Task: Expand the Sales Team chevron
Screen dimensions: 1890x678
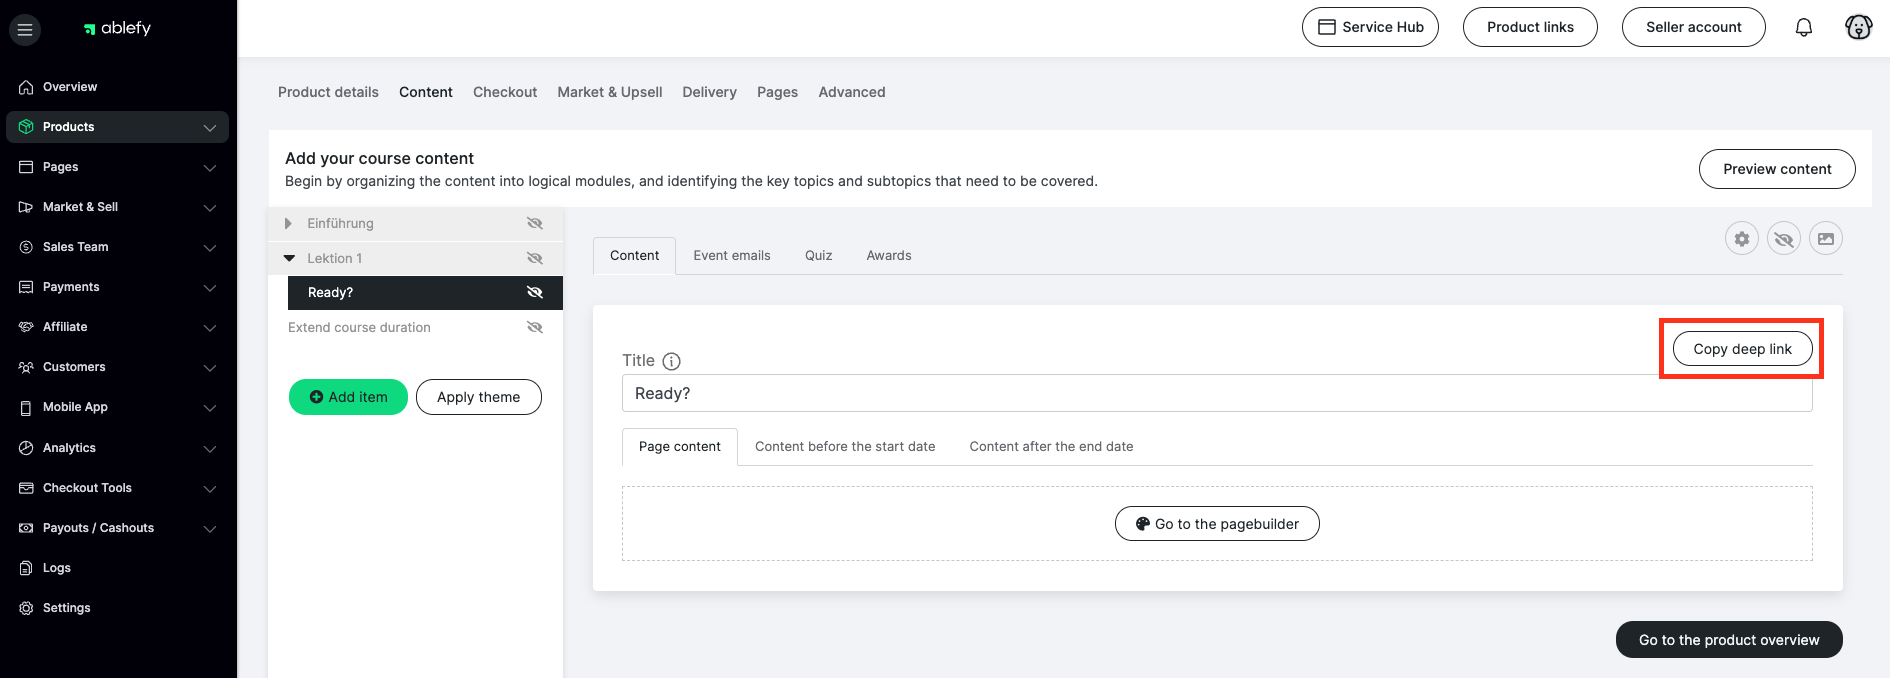Action: pyautogui.click(x=210, y=247)
